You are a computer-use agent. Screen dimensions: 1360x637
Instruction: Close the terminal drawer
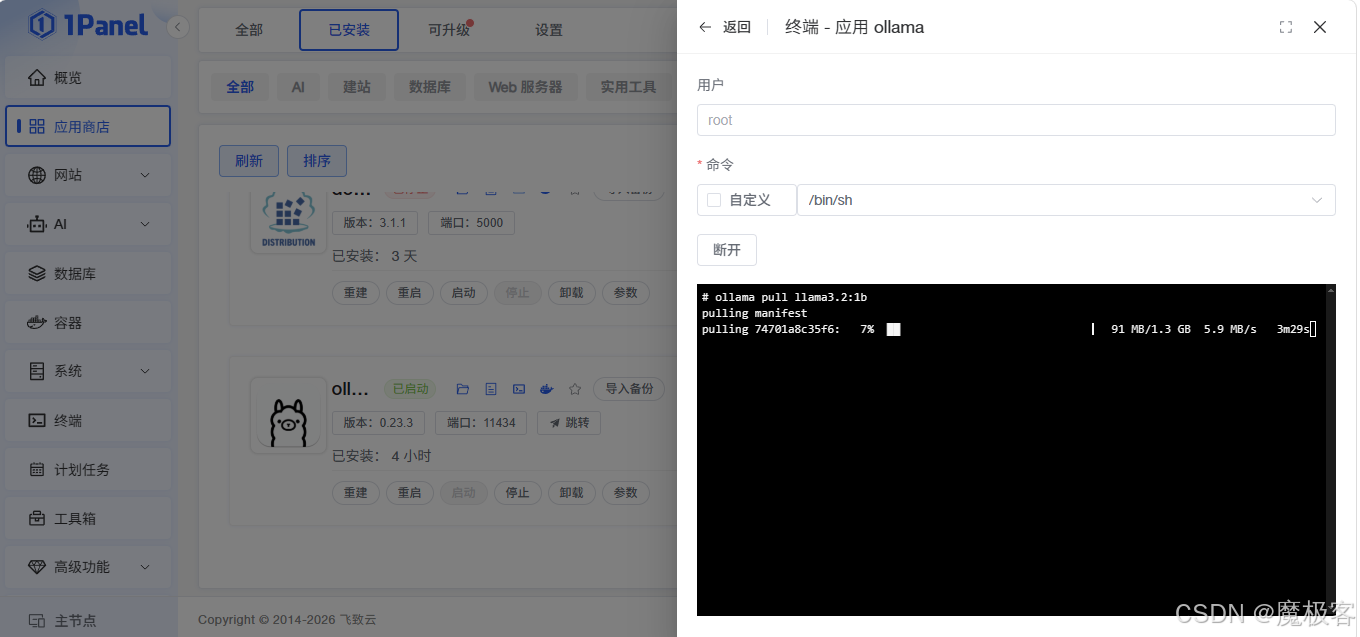(1320, 27)
